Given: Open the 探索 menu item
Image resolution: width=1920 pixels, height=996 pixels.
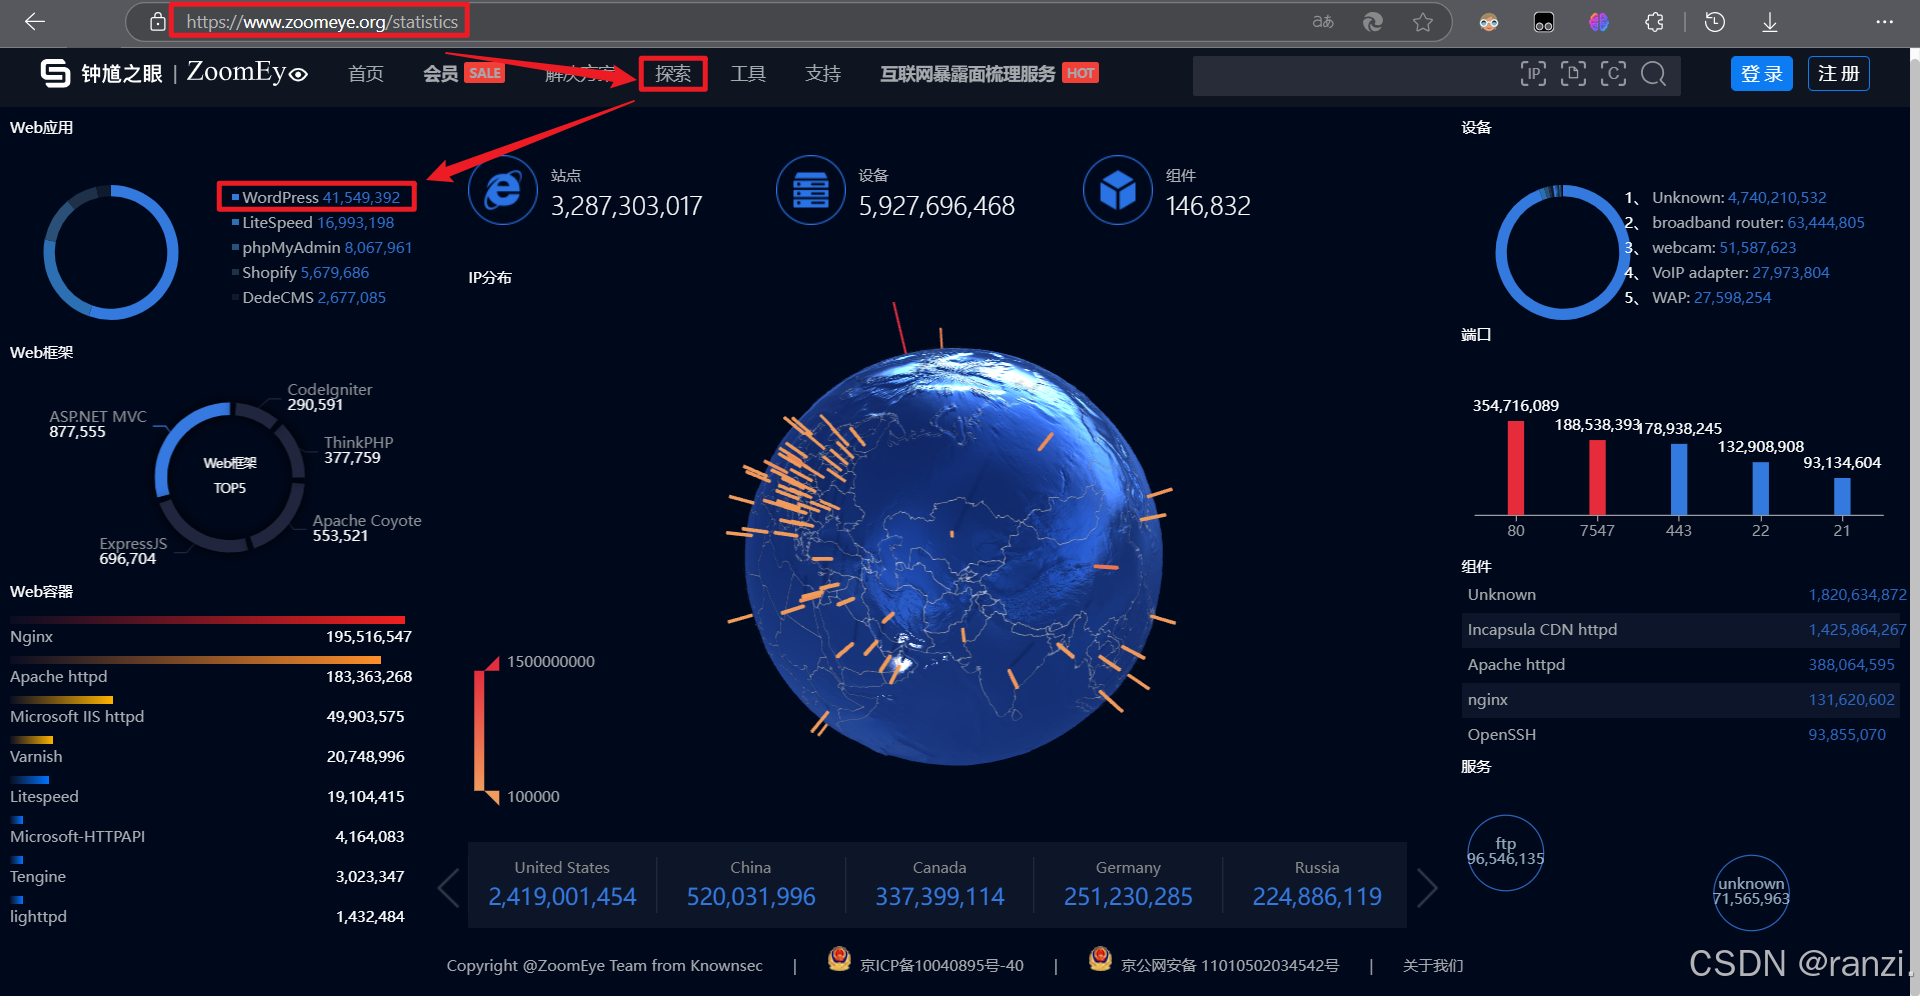Looking at the screenshot, I should (673, 74).
